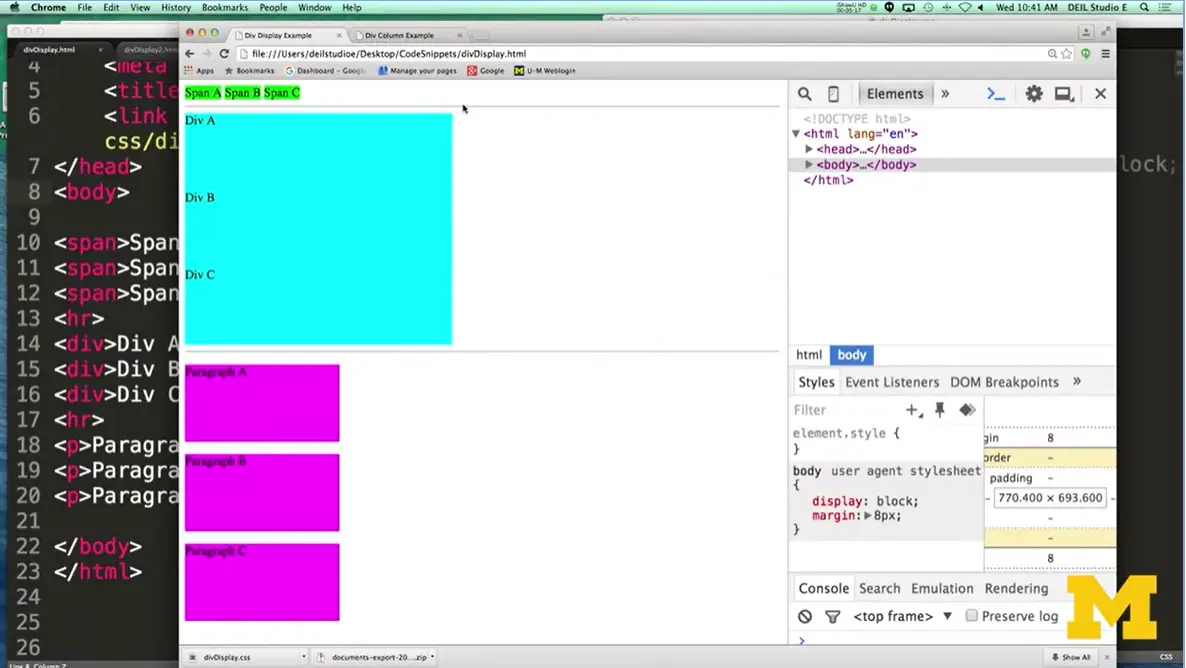
Task: Enable the Preserve log checkbox
Action: 971,616
